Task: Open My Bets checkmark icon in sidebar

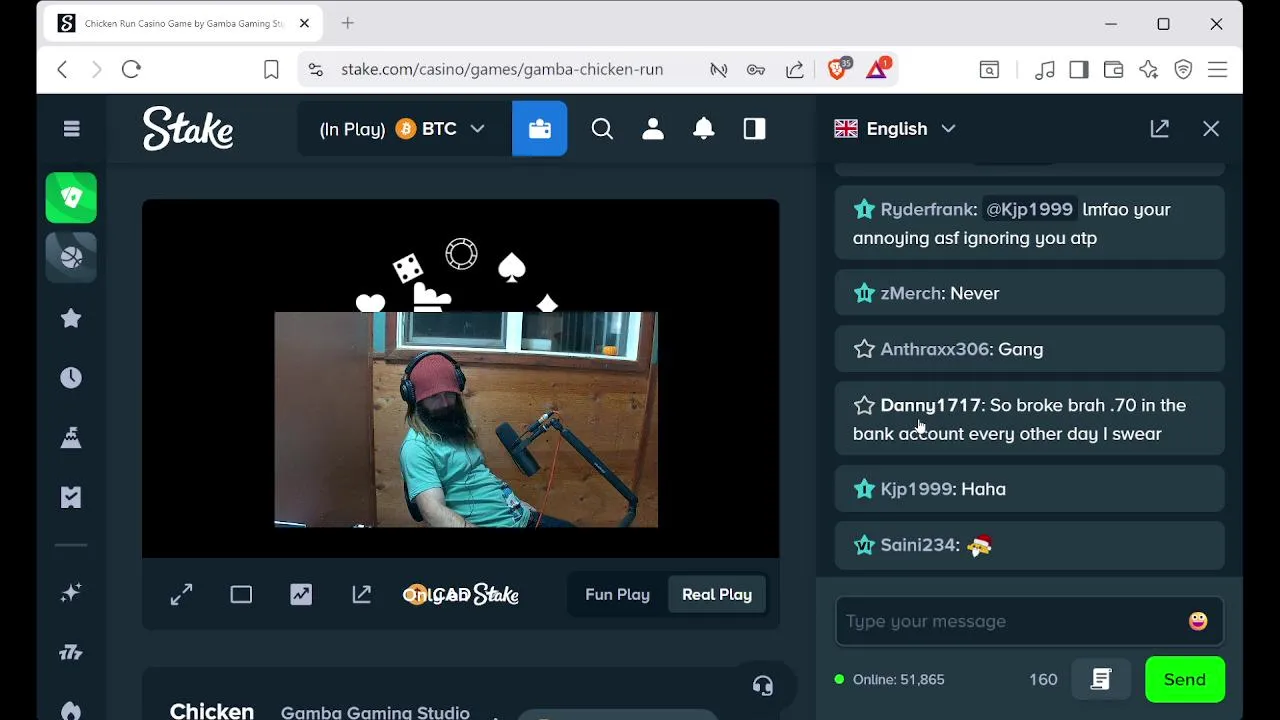Action: (71, 497)
